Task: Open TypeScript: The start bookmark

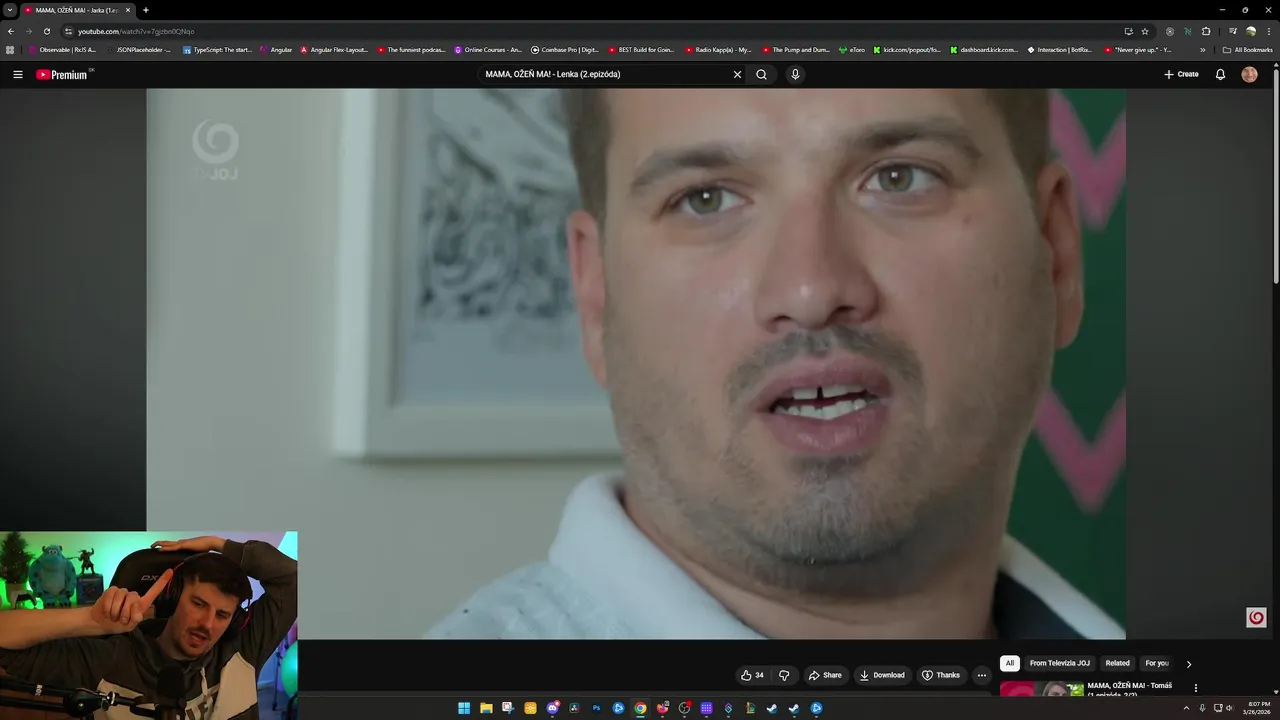Action: pyautogui.click(x=217, y=49)
